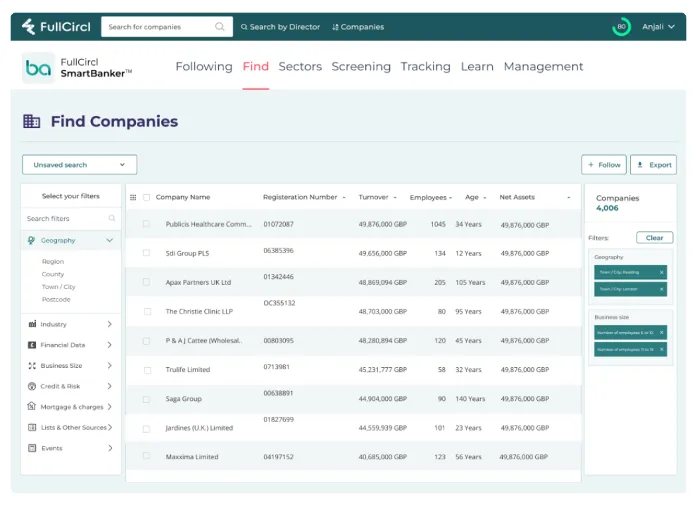This screenshot has width=696, height=506.
Task: Sort by the Turnover column arrow
Action: coord(395,198)
